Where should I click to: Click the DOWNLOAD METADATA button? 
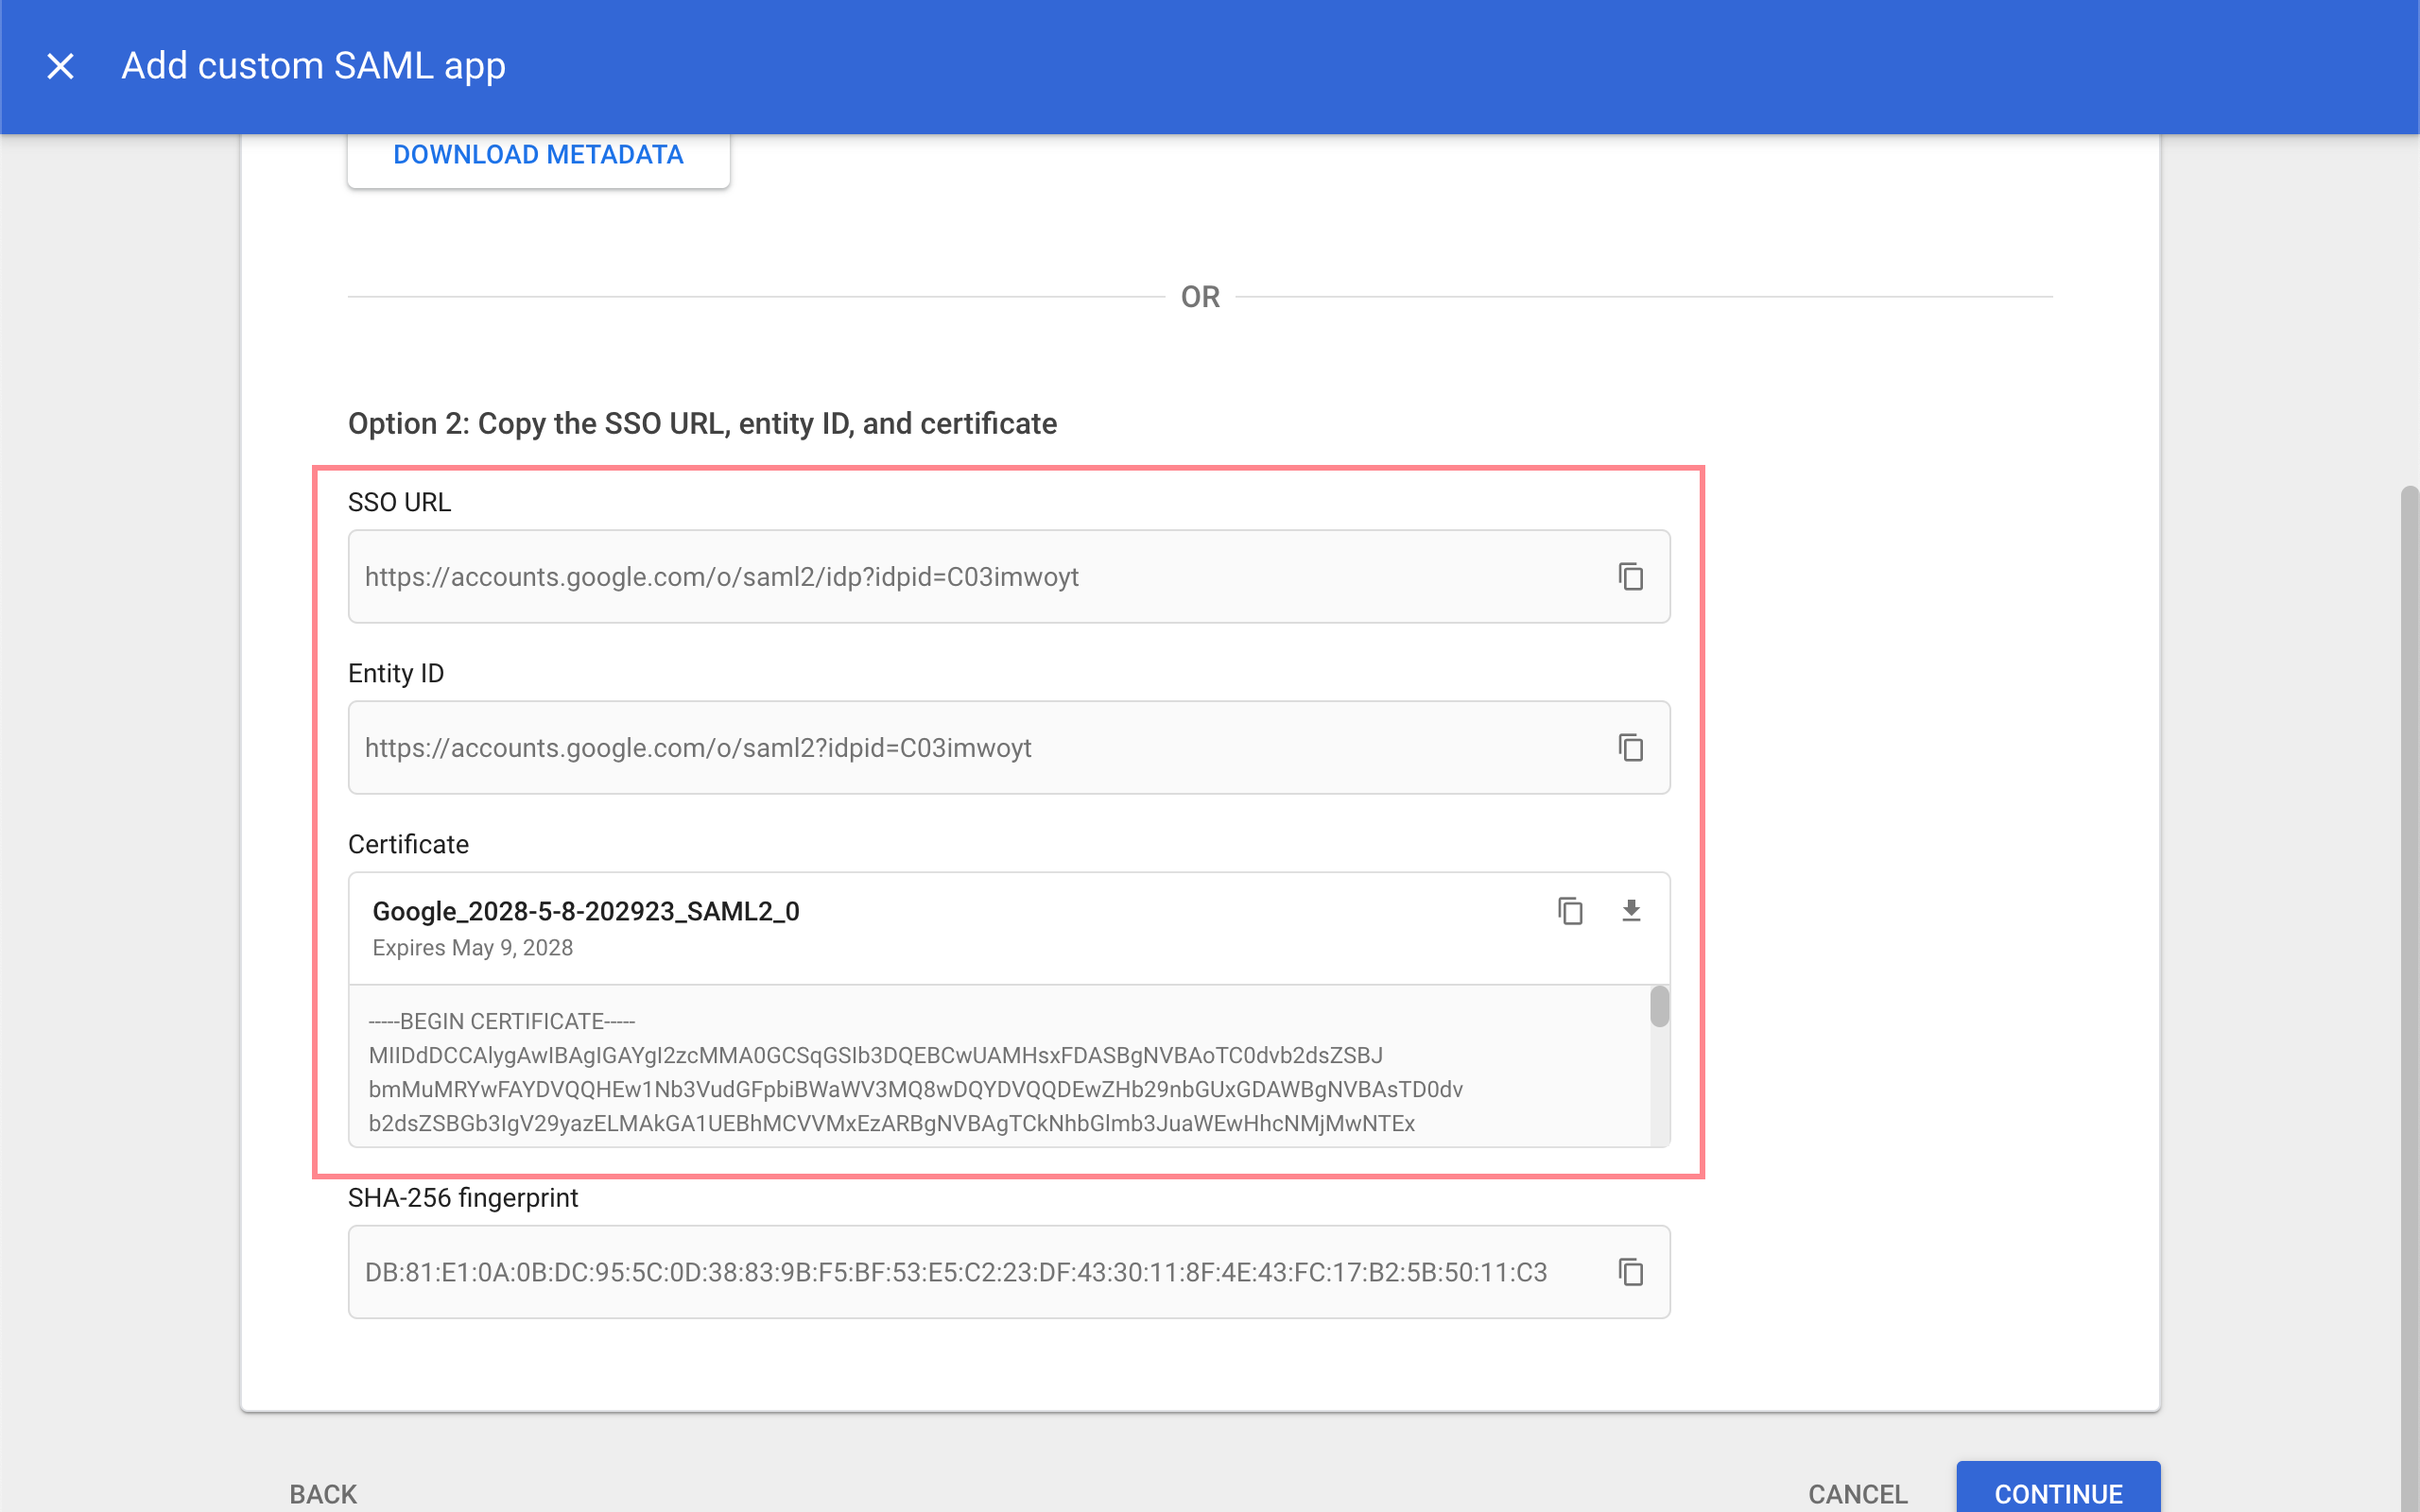pos(538,155)
